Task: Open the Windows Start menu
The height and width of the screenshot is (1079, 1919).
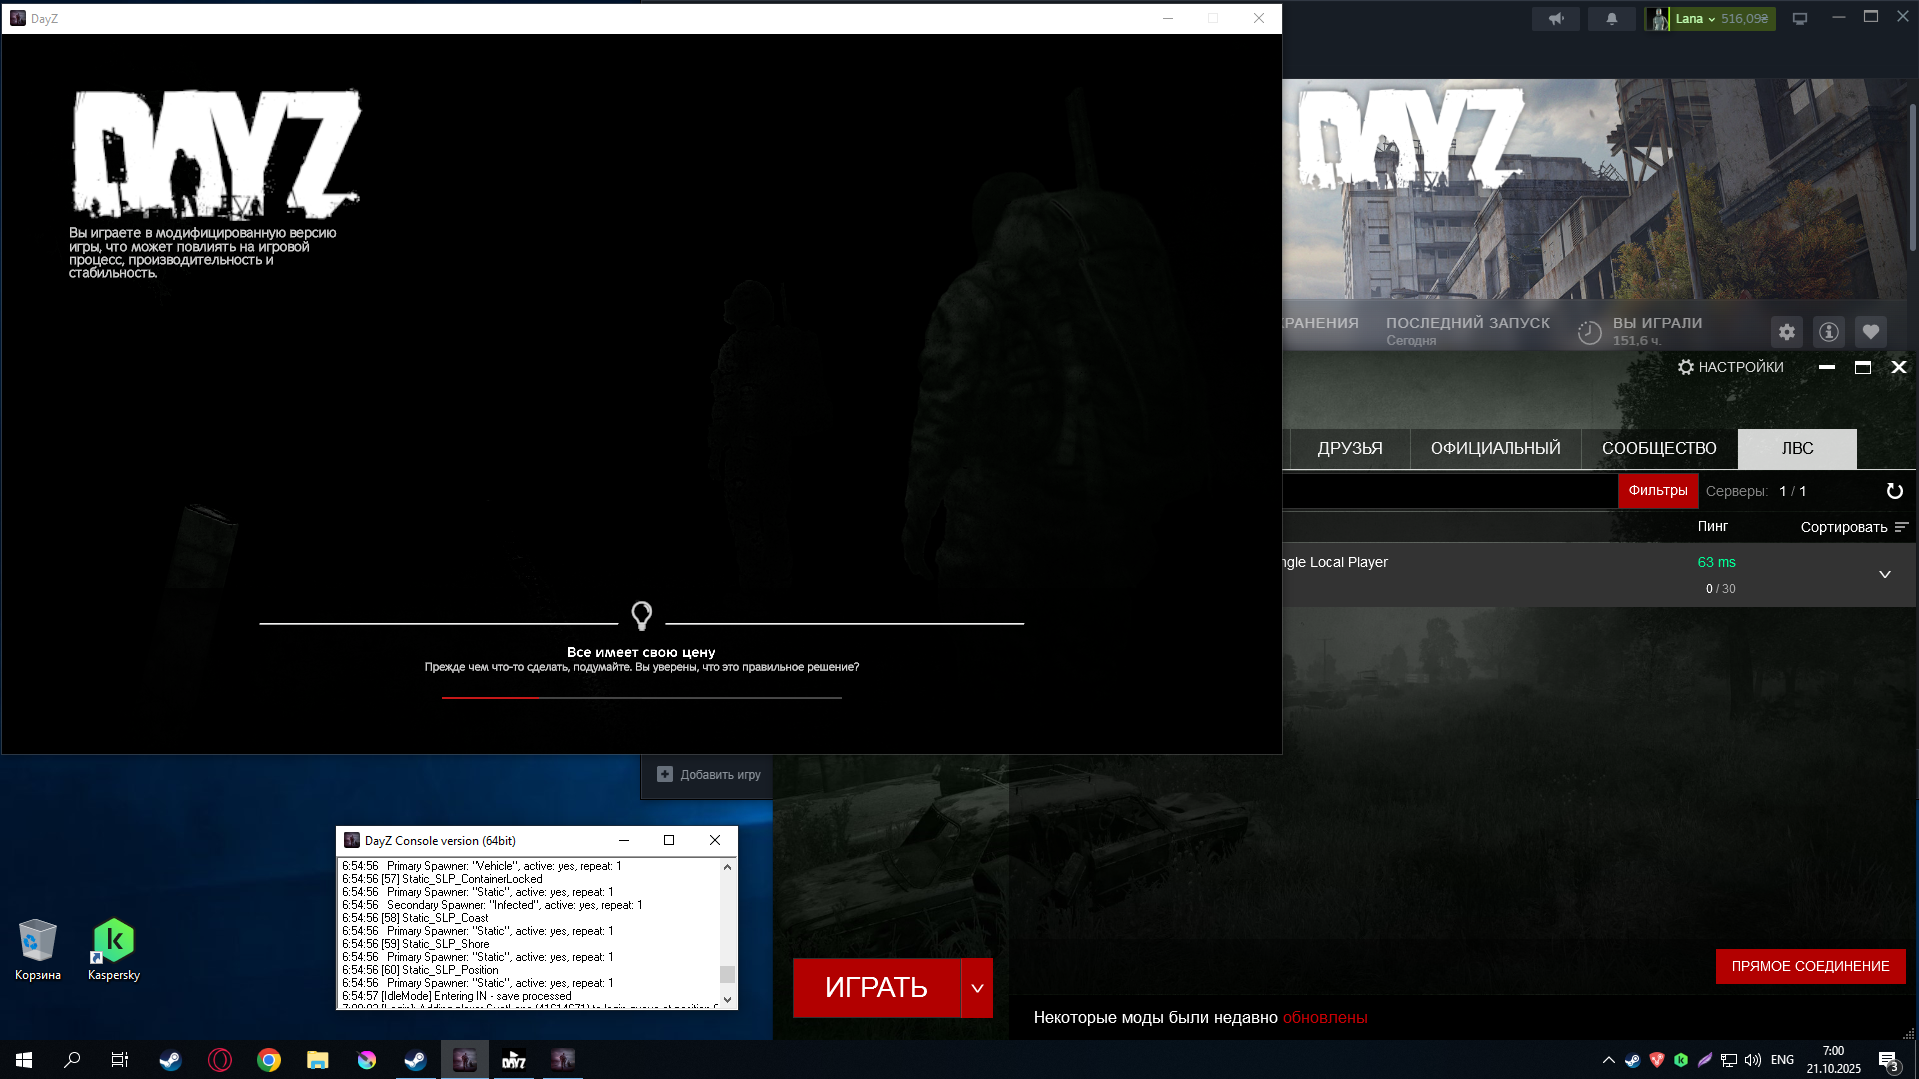Action: [x=24, y=1060]
